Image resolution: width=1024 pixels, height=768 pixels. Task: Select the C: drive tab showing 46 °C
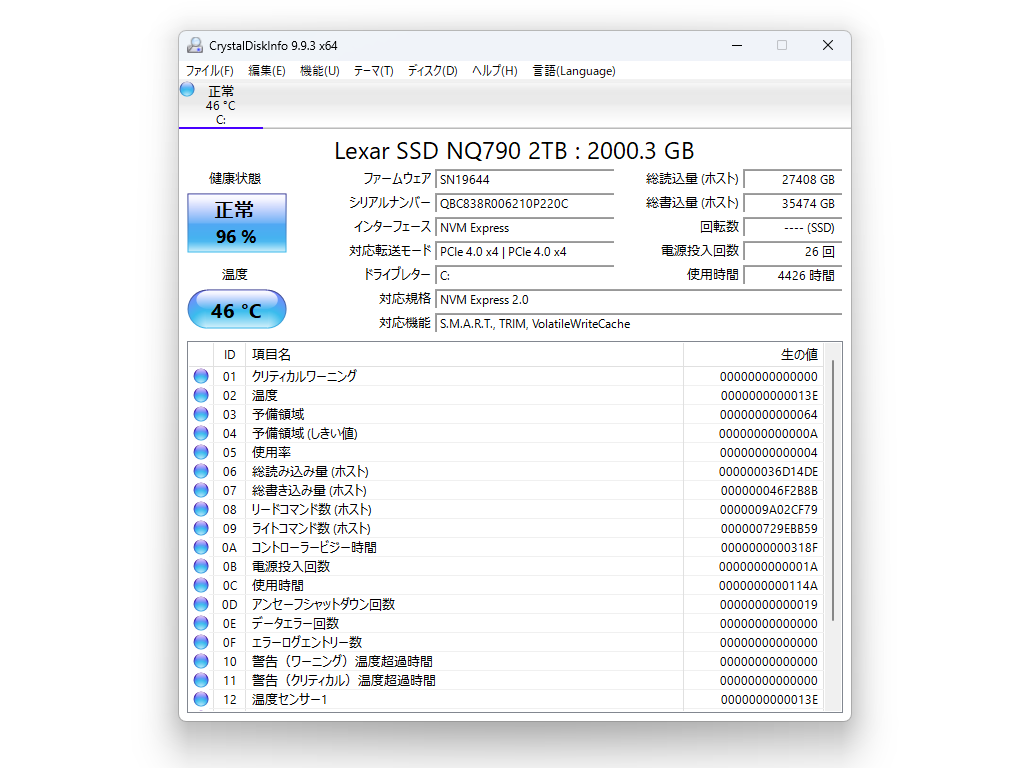point(221,105)
